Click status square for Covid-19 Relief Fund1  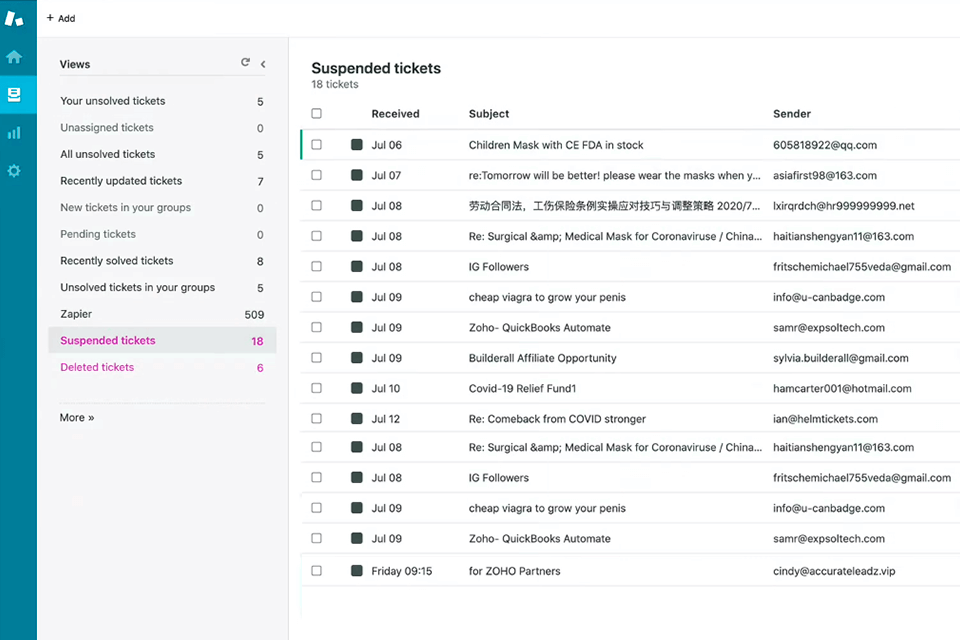[356, 388]
